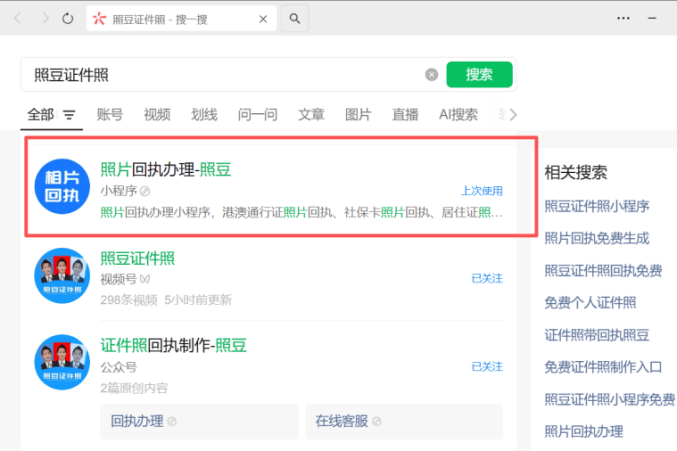Open the three-dot more options menu

(x=623, y=18)
